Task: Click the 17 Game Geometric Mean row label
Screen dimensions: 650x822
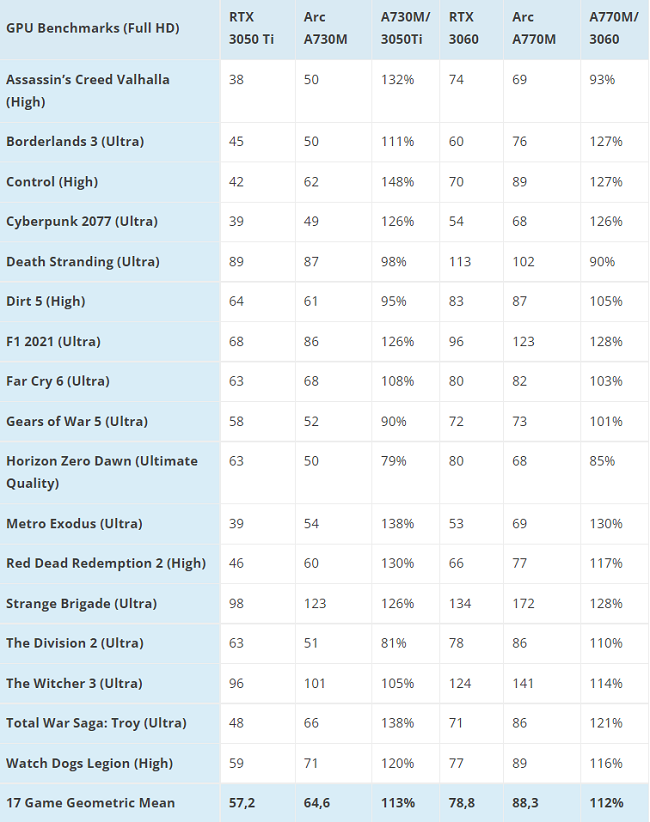Action: pyautogui.click(x=90, y=803)
